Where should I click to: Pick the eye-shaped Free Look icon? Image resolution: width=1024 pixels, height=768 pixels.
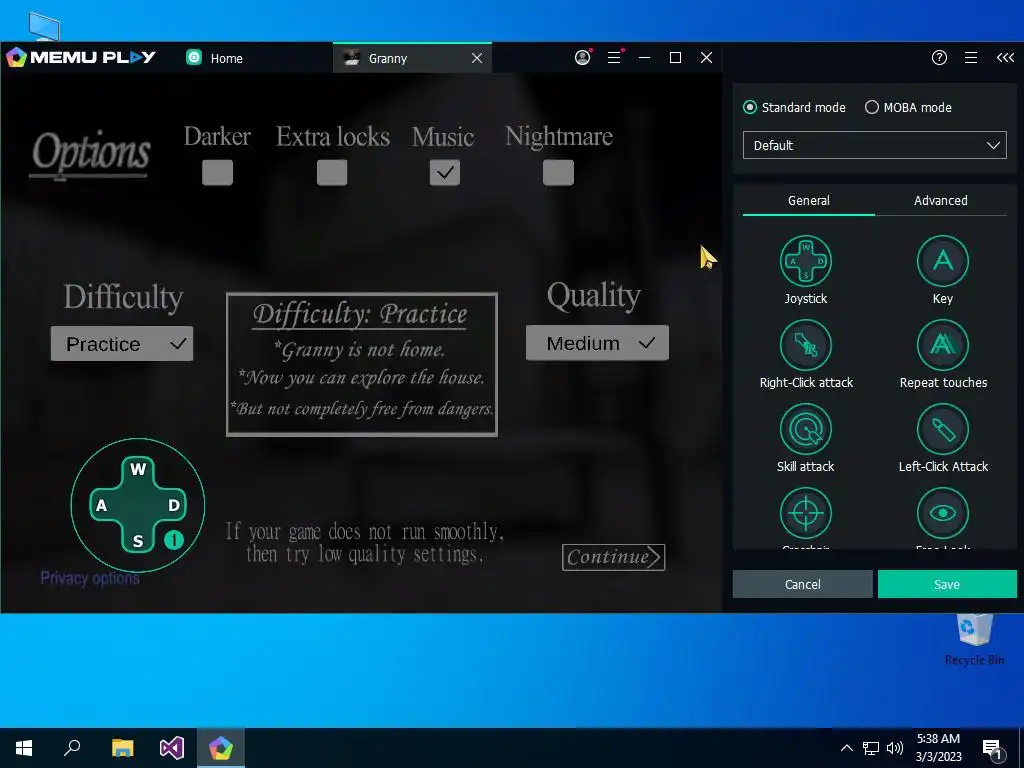pos(942,513)
